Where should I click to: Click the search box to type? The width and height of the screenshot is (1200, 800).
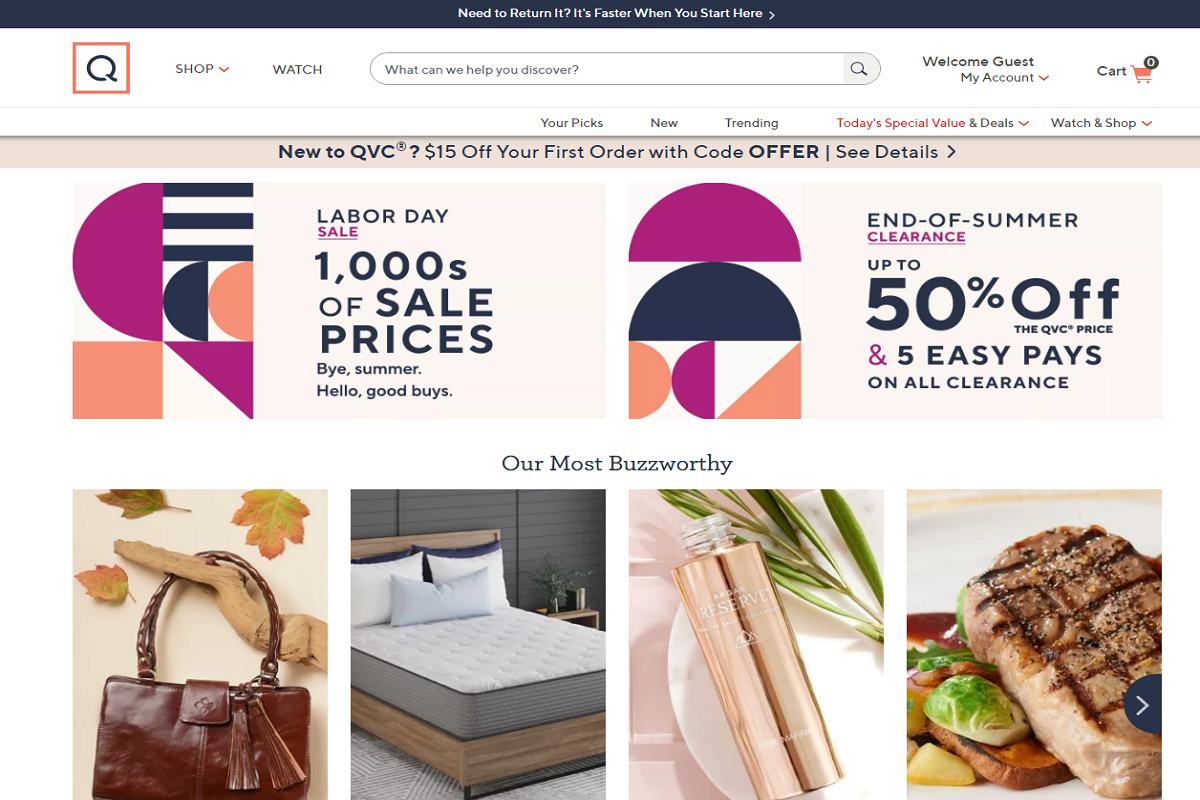(607, 69)
